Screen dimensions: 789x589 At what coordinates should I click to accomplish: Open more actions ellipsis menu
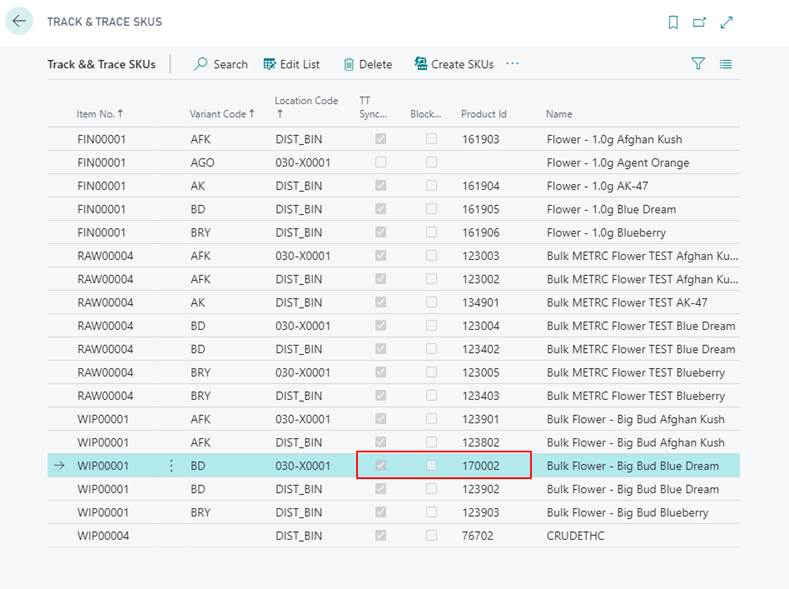point(513,64)
